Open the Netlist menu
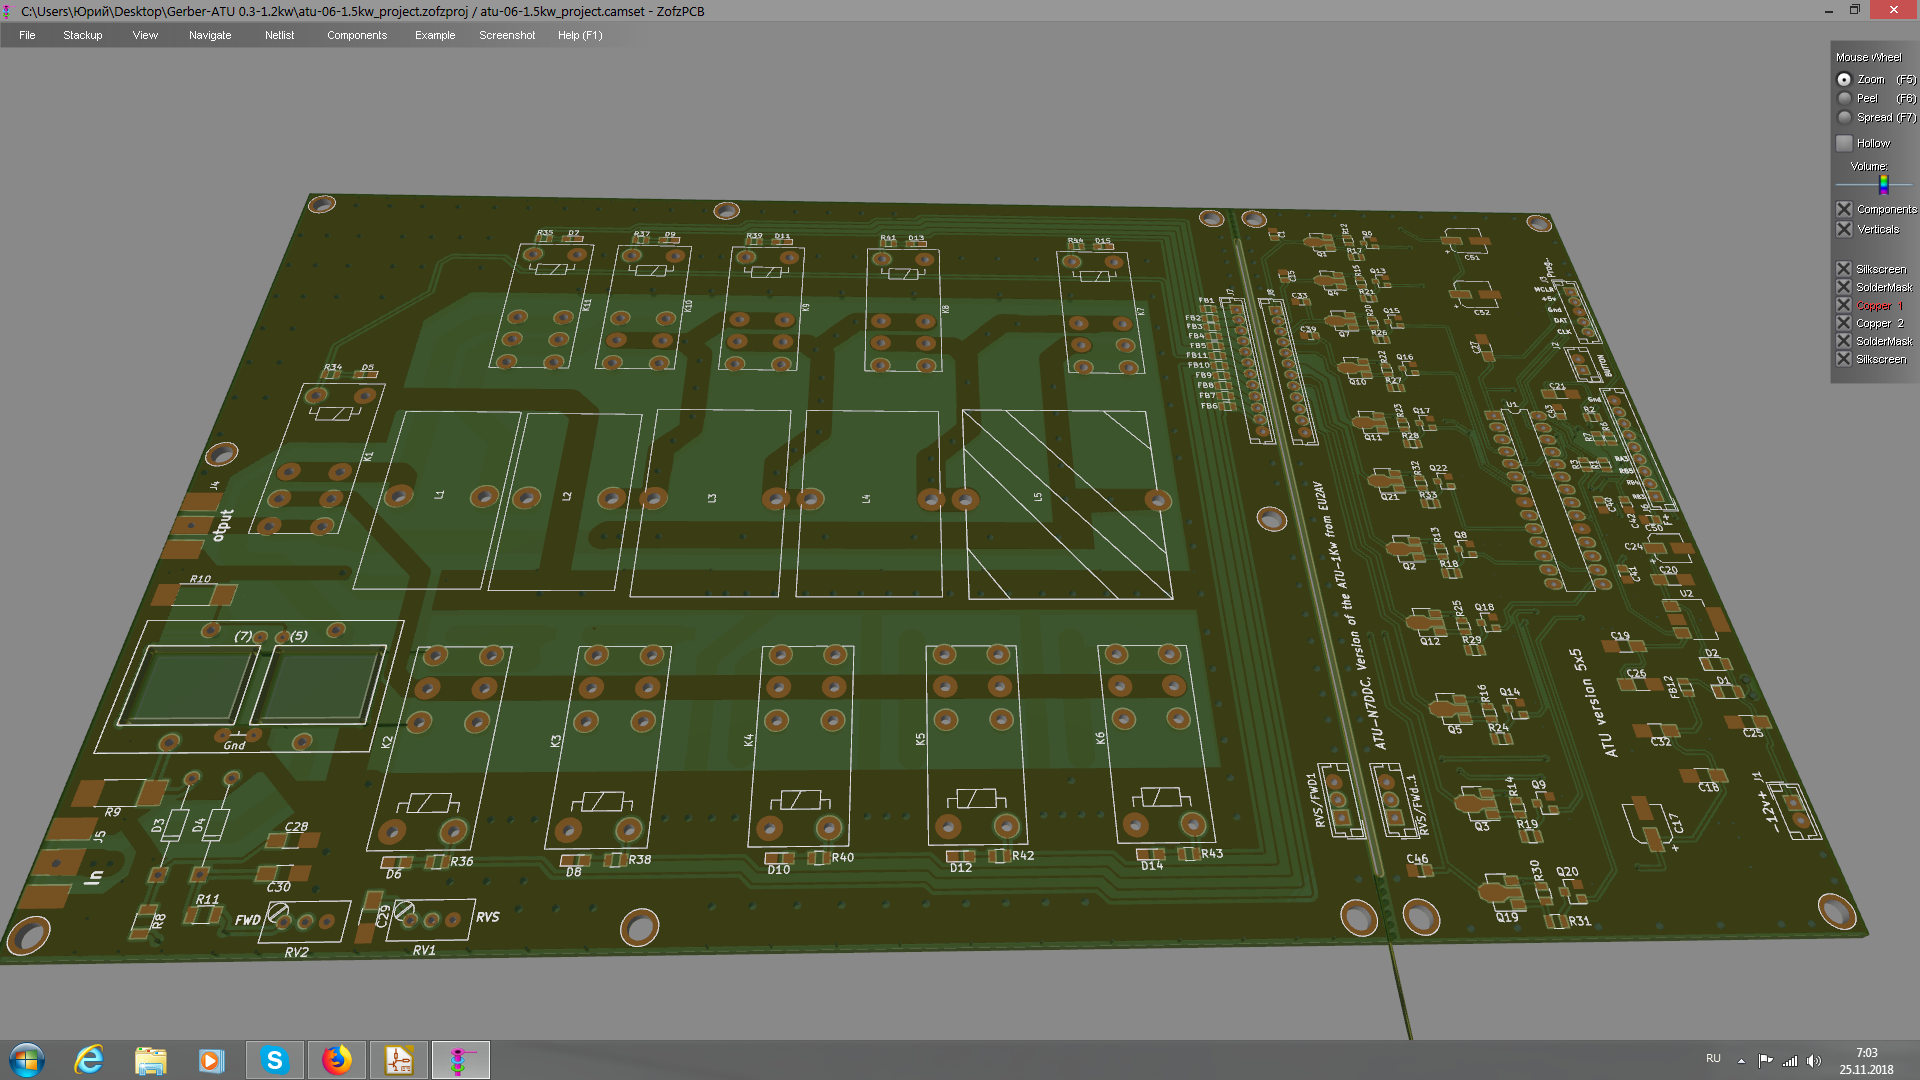Screen dimensions: 1920x1080 (x=279, y=35)
